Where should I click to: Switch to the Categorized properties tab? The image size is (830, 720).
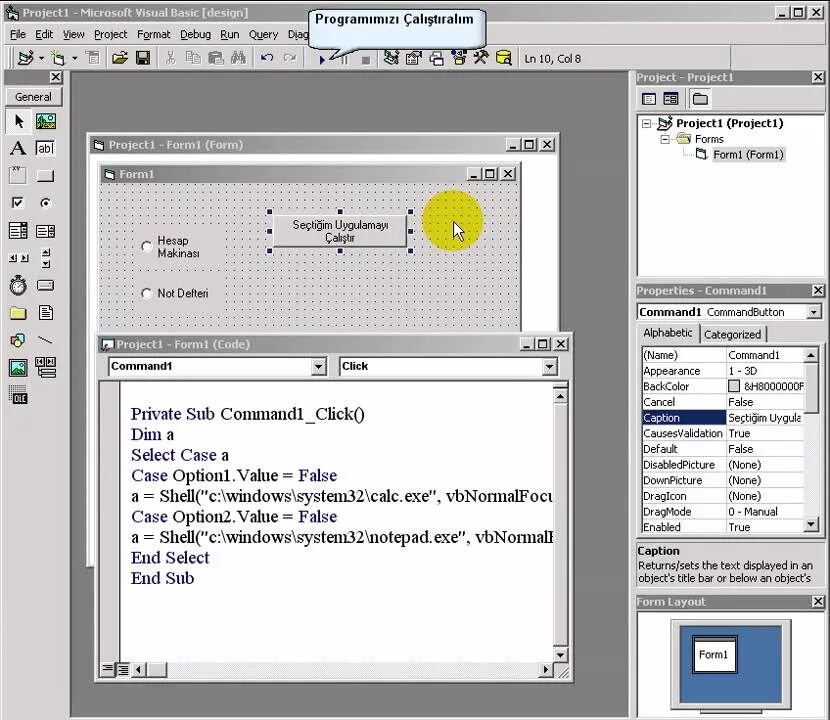(x=733, y=335)
